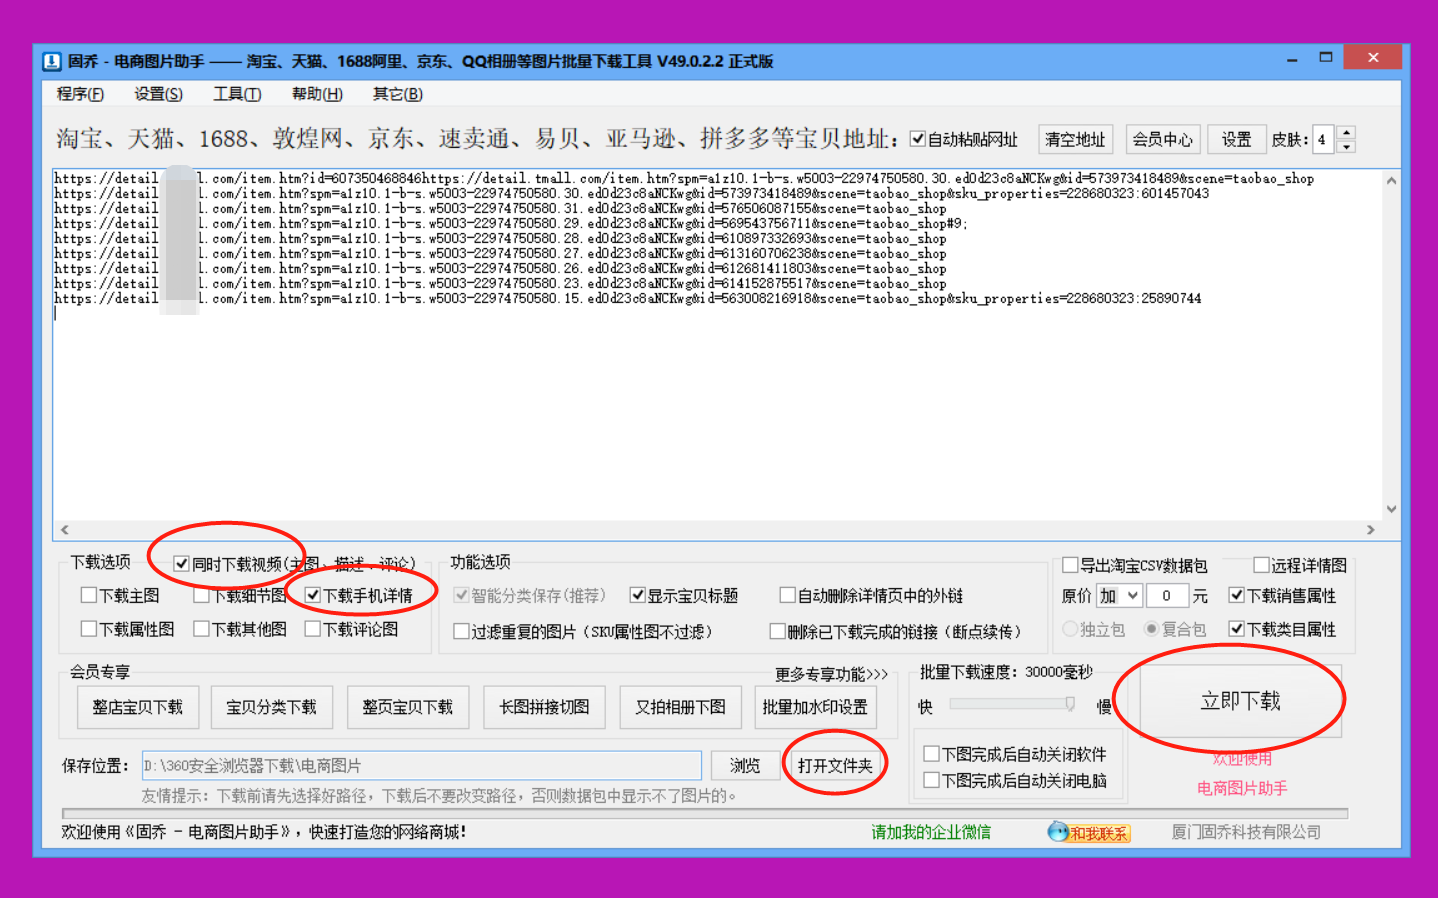This screenshot has height=898, width=1438.
Task: Enable 导出淘宝CSV数据包 checkbox
Action: (x=1070, y=565)
